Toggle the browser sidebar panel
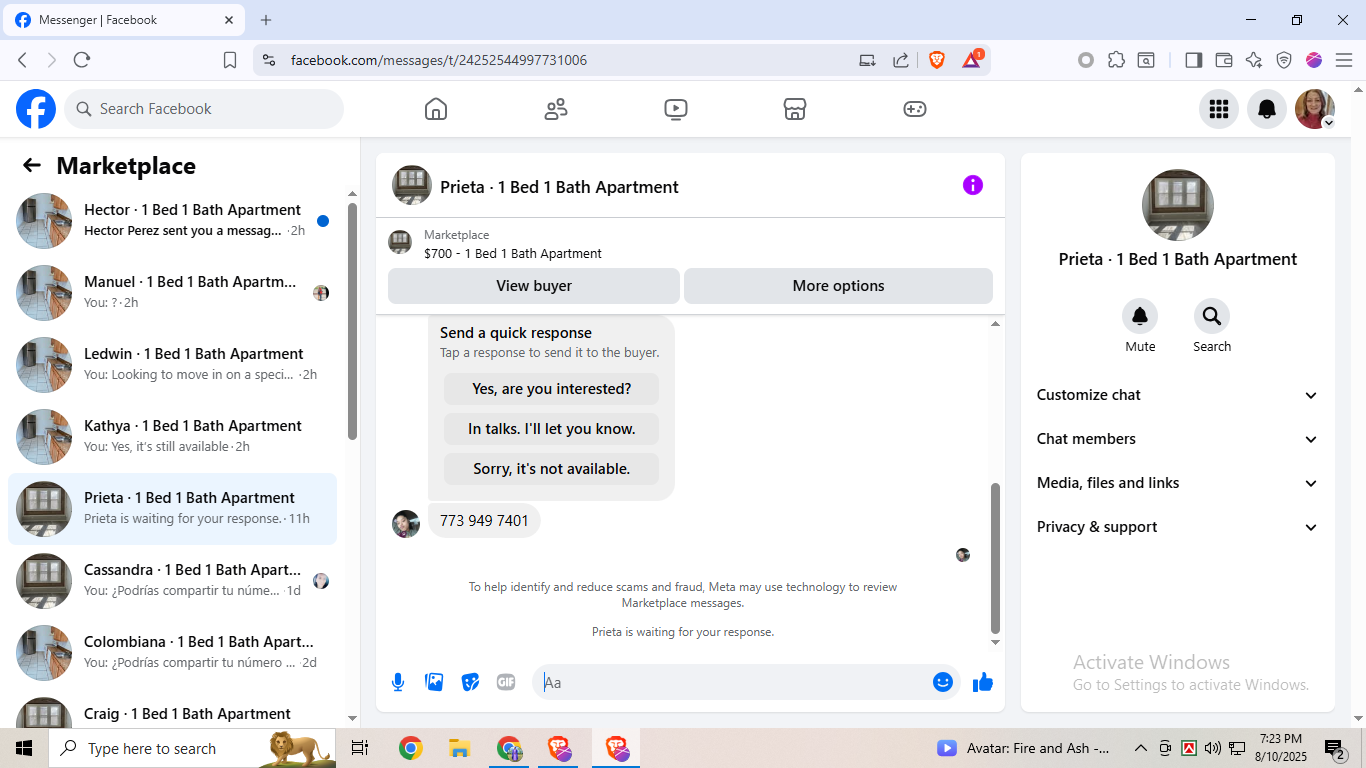 click(1193, 60)
